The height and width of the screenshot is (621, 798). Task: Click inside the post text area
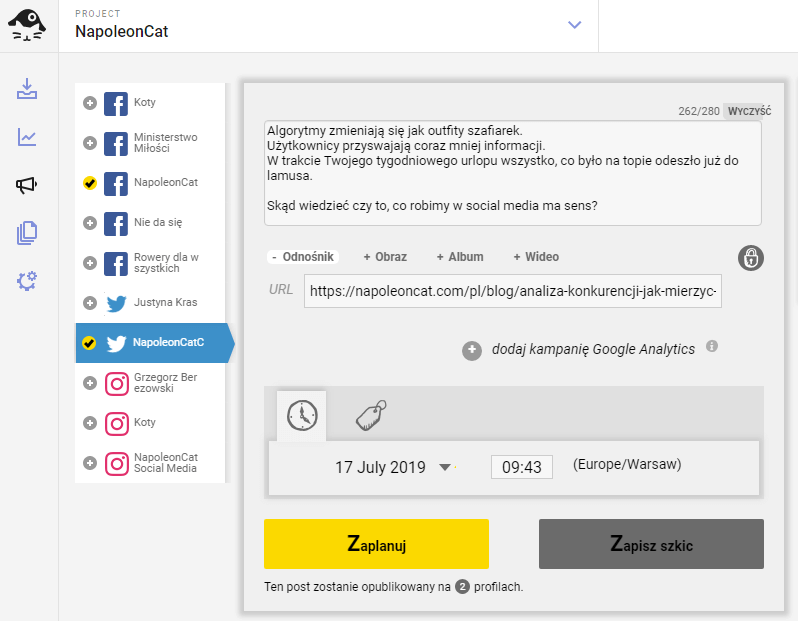pyautogui.click(x=512, y=173)
